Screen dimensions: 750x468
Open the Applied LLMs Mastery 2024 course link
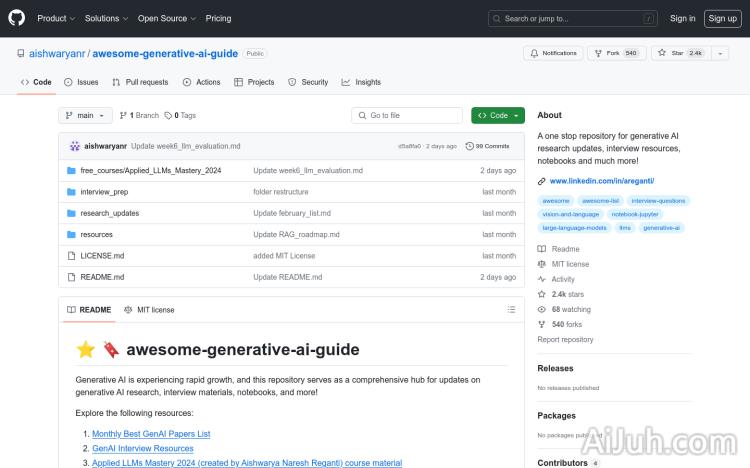tap(247, 463)
